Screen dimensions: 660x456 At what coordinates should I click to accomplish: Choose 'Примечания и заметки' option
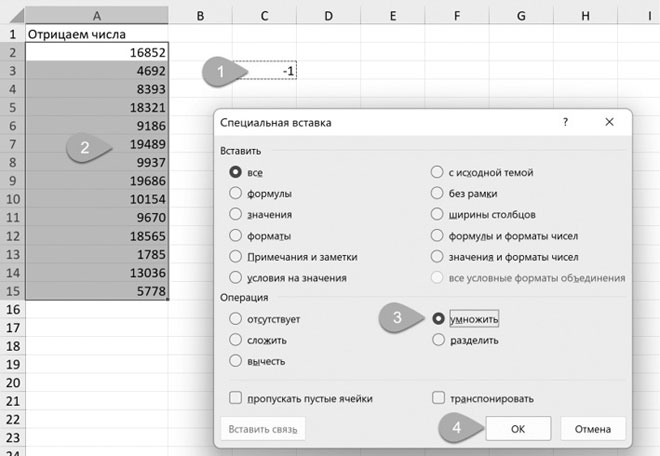tap(237, 256)
